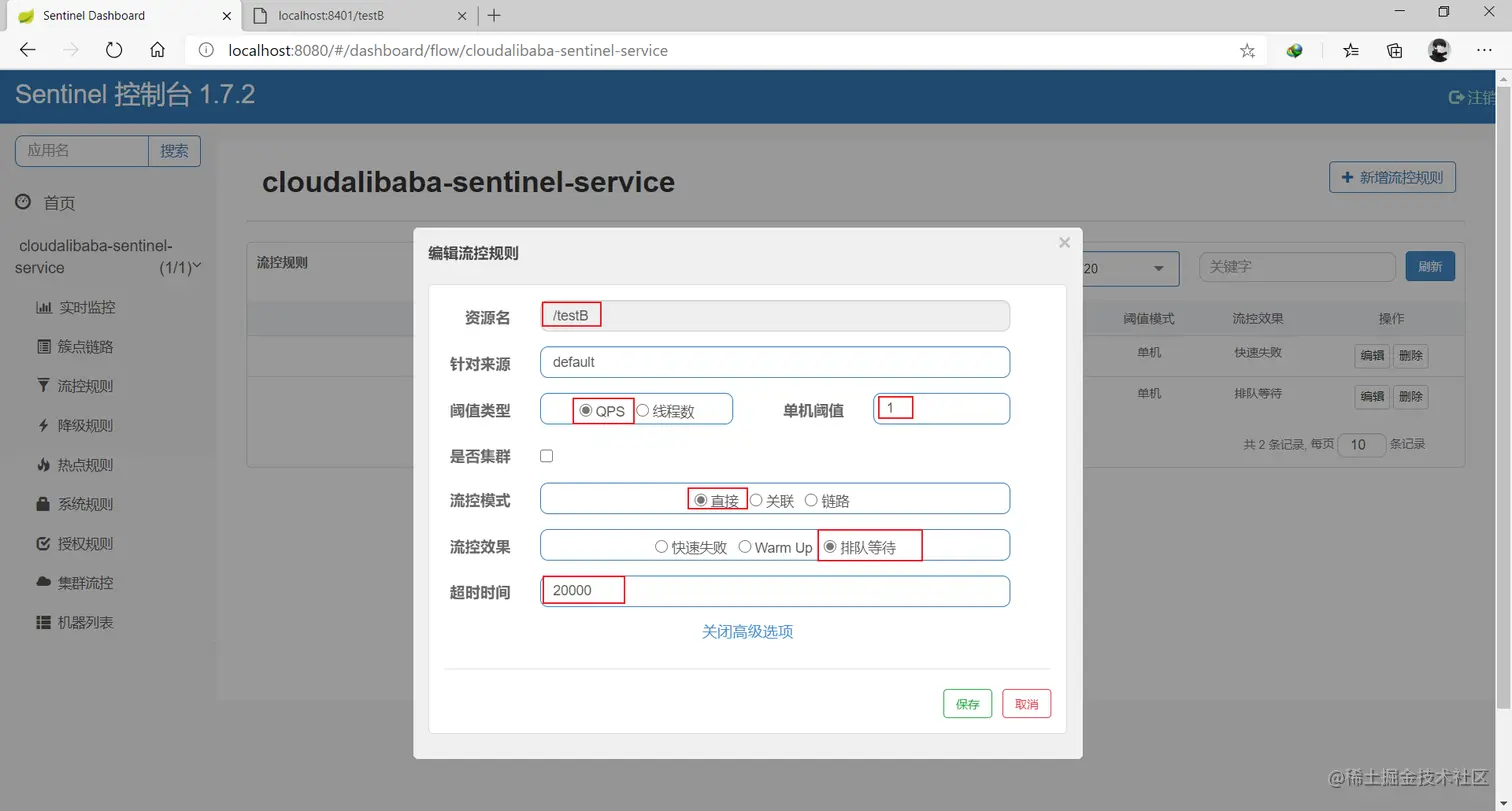1512x811 pixels.
Task: Open the machine dropdown next to 关键字
Action: point(1131,268)
